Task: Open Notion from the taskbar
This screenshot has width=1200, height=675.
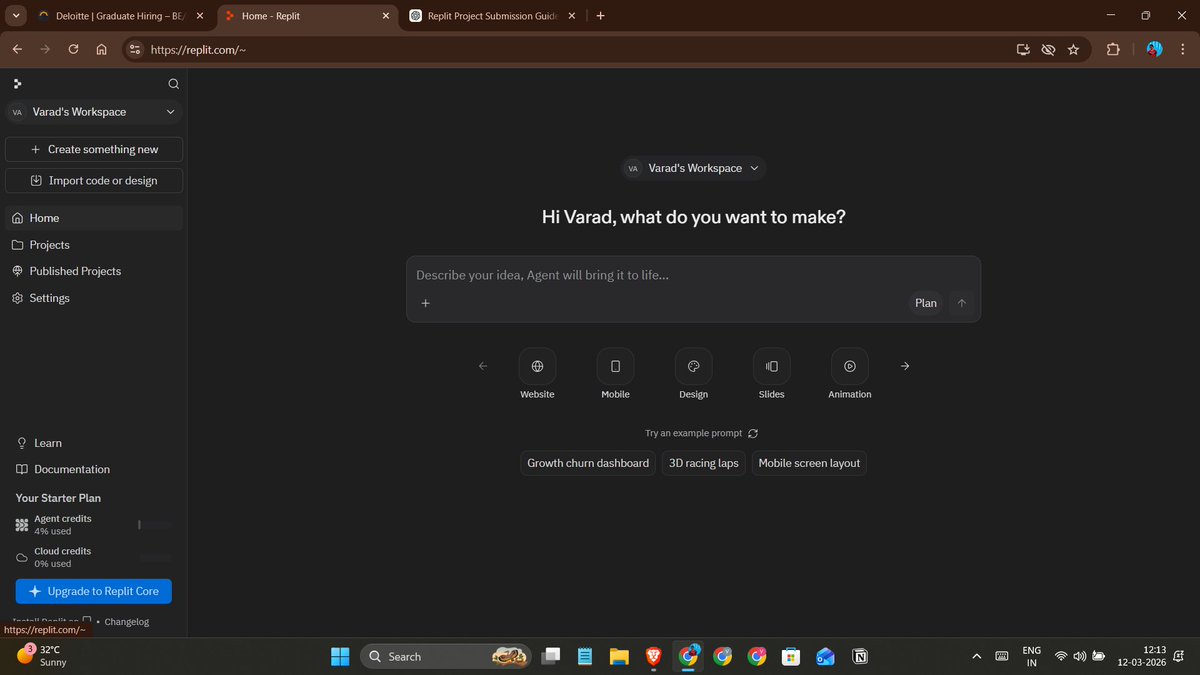Action: pos(860,656)
